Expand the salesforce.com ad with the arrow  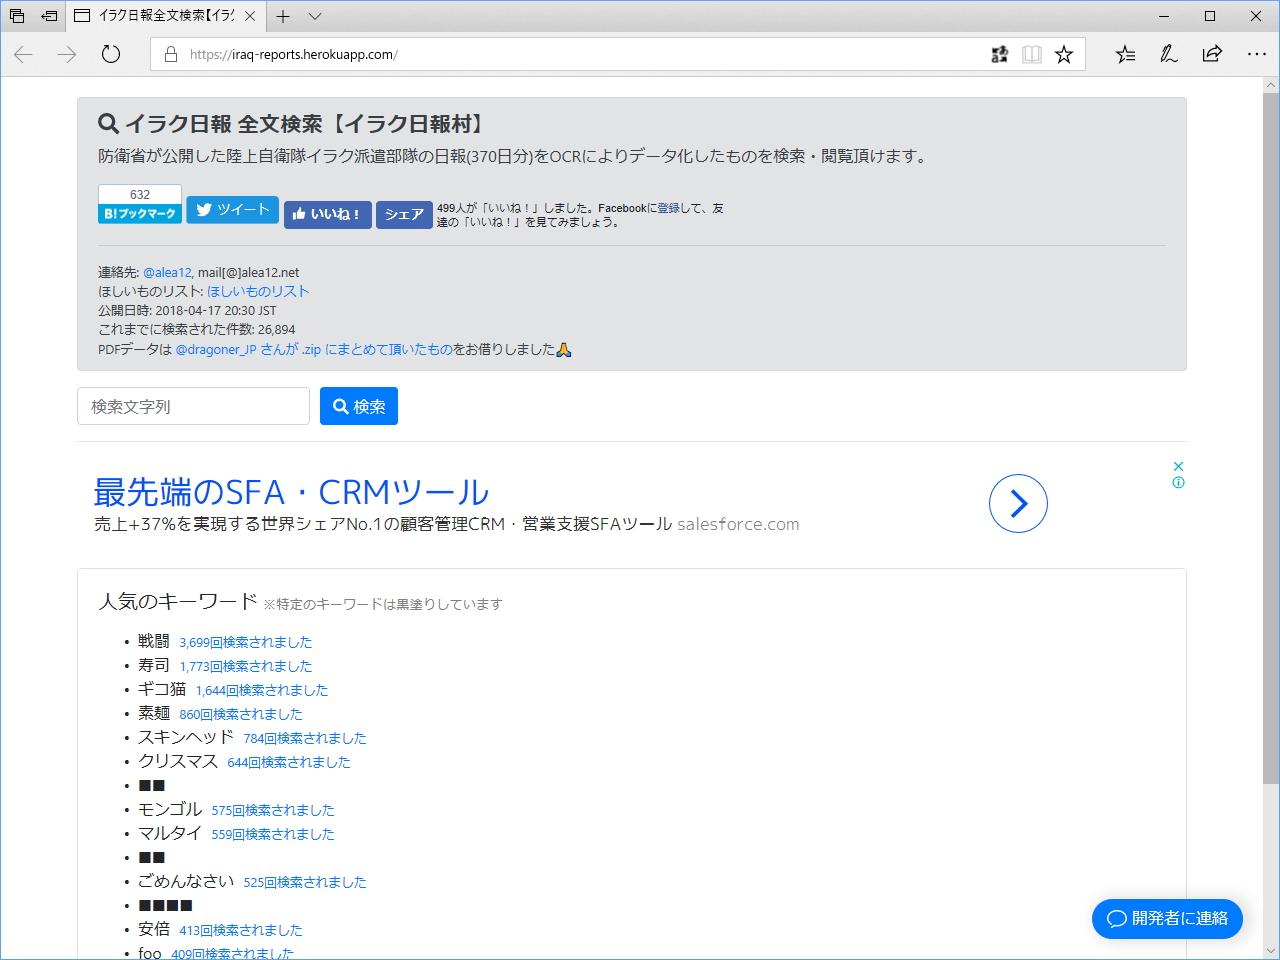click(x=1018, y=504)
